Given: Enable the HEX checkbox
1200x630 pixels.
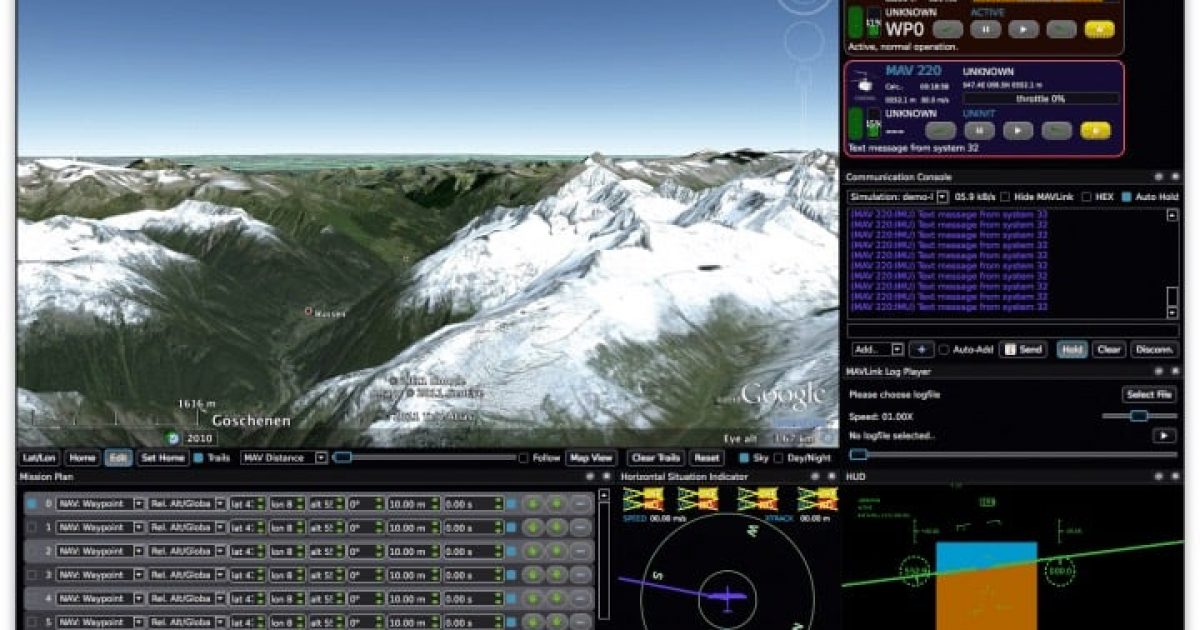Looking at the screenshot, I should point(1086,197).
